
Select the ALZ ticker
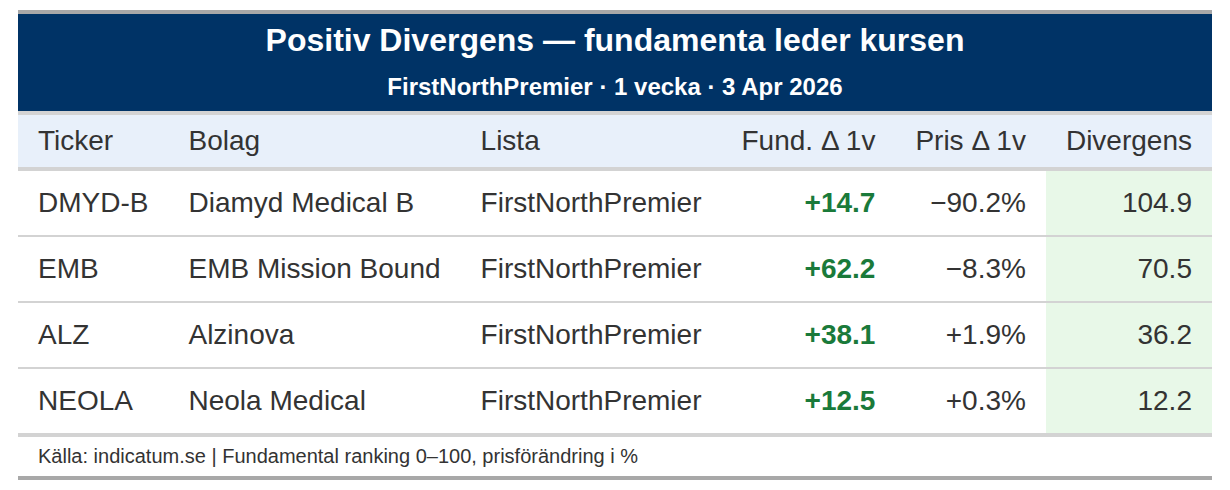64,335
